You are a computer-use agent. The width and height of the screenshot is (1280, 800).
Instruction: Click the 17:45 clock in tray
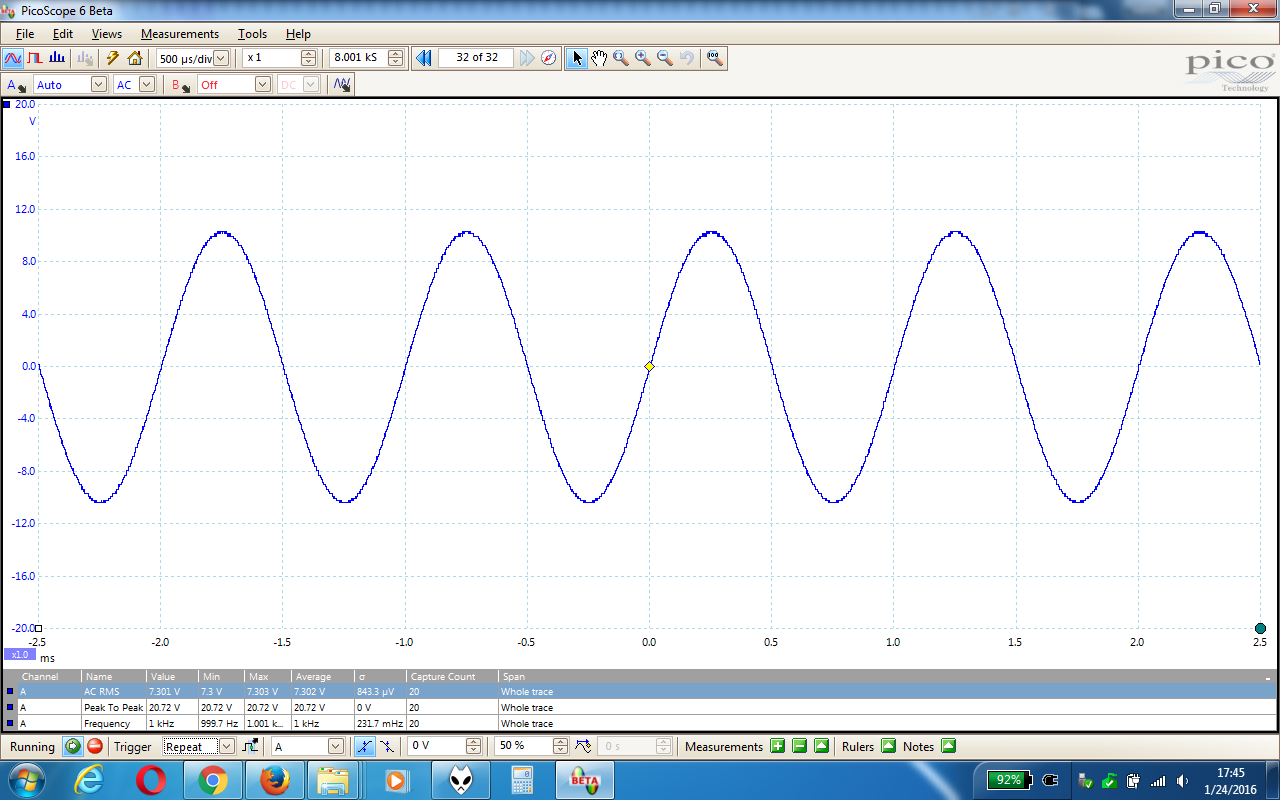click(1231, 773)
